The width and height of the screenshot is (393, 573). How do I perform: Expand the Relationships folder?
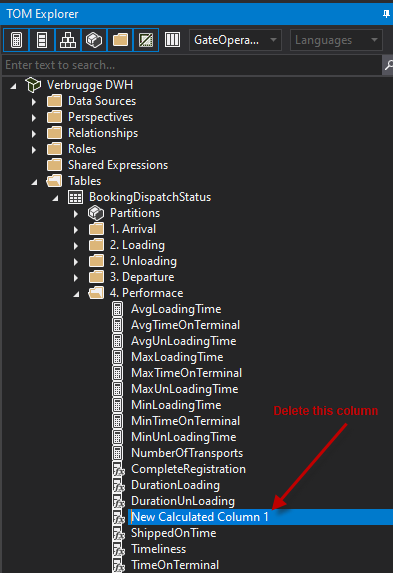[34, 134]
